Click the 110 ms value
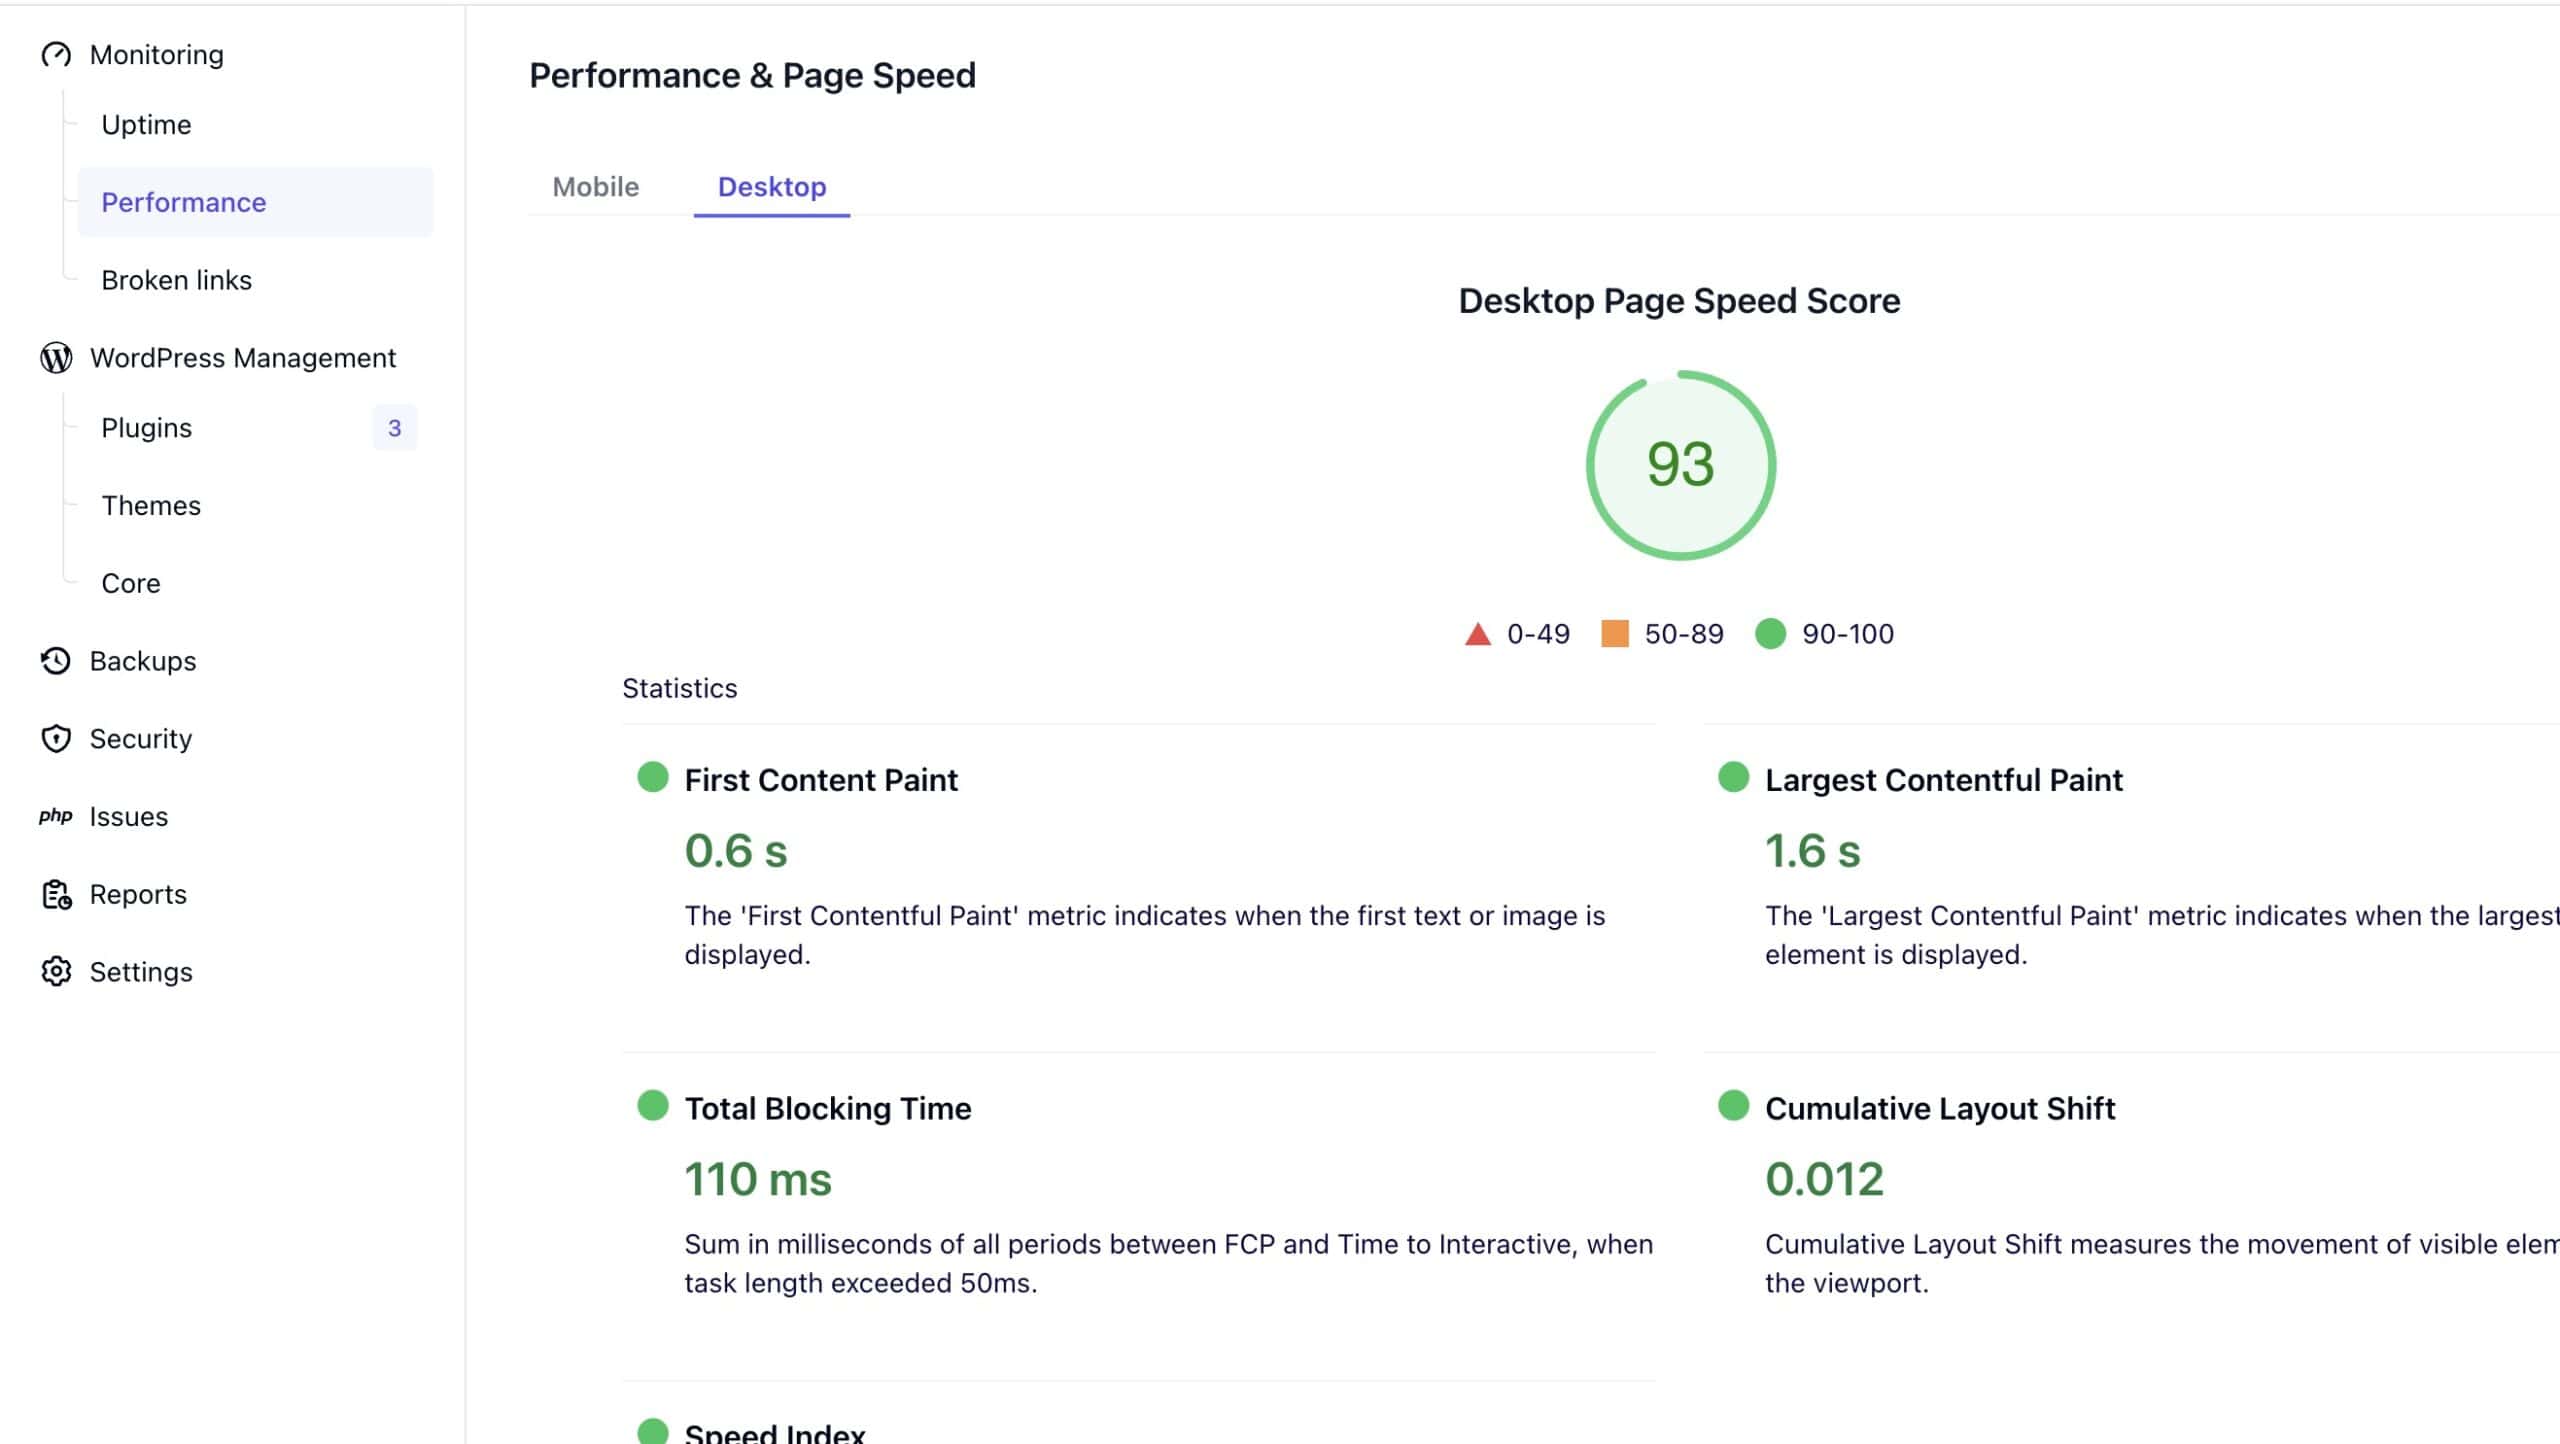The height and width of the screenshot is (1444, 2560). [x=758, y=1179]
